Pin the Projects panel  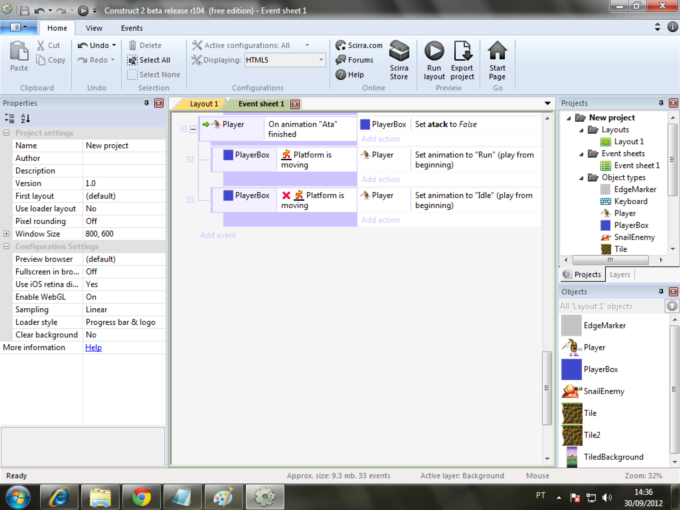[661, 103]
